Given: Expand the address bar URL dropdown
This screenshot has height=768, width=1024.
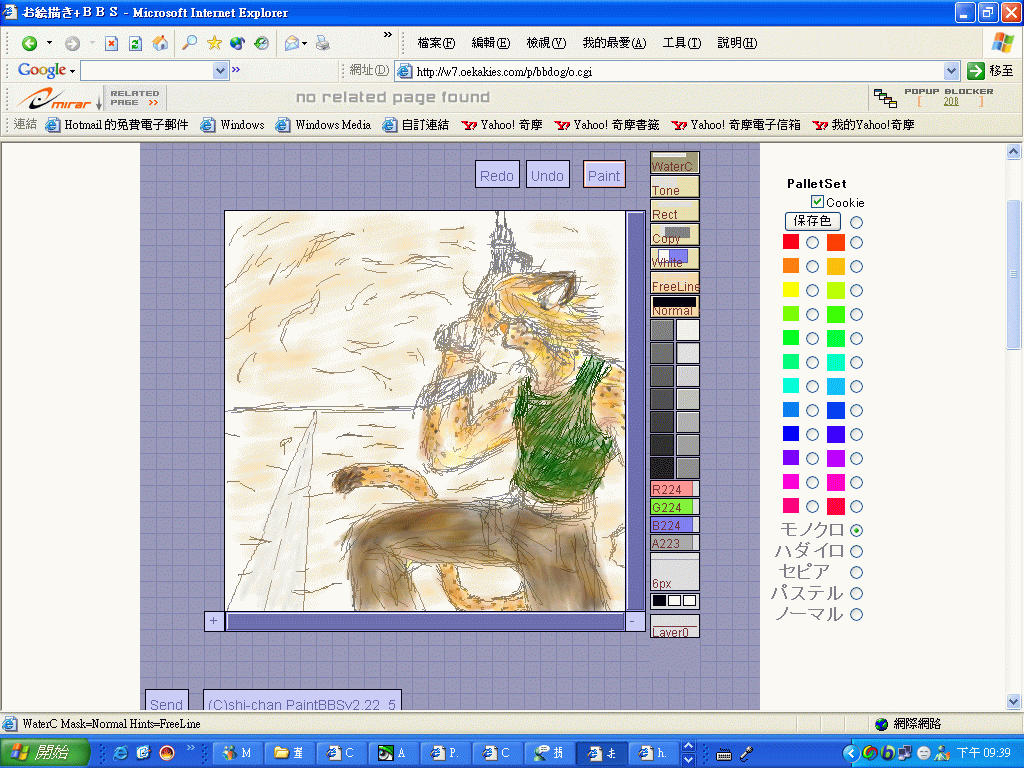Looking at the screenshot, I should tap(951, 71).
